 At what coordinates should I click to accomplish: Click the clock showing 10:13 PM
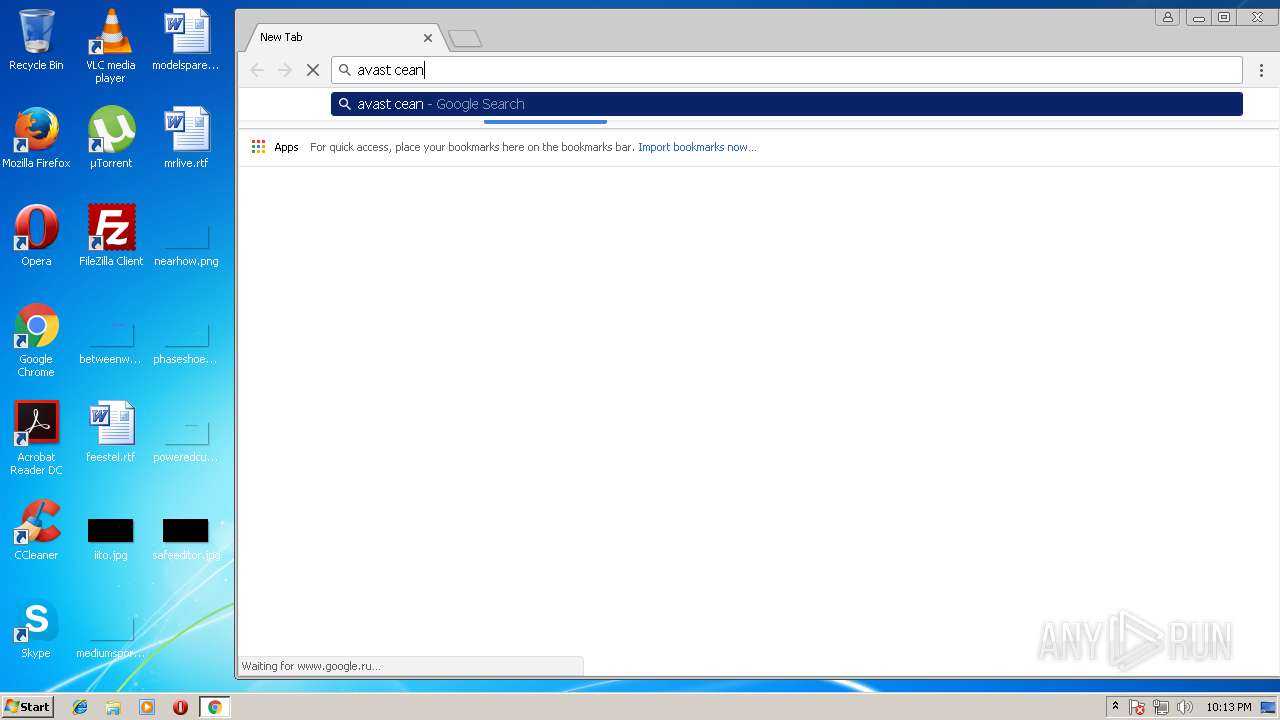1229,707
